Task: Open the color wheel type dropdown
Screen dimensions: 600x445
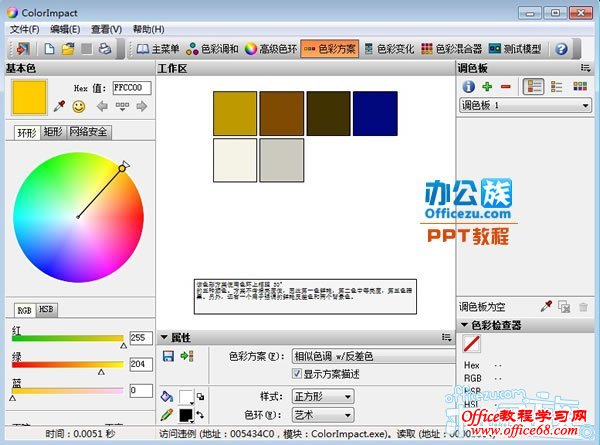Action: coord(323,415)
